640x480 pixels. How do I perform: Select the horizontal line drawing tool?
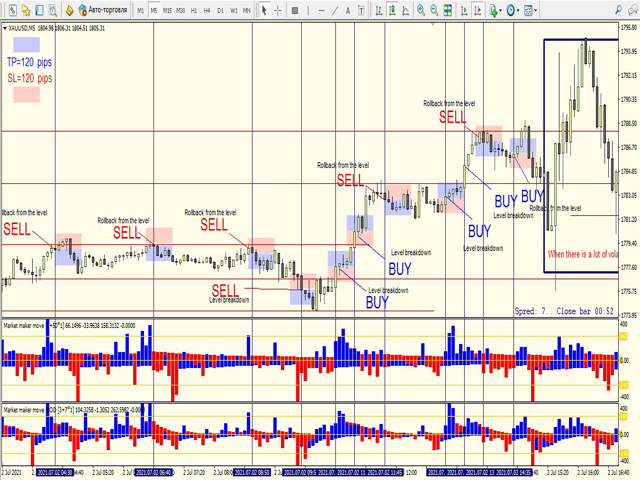[x=322, y=10]
